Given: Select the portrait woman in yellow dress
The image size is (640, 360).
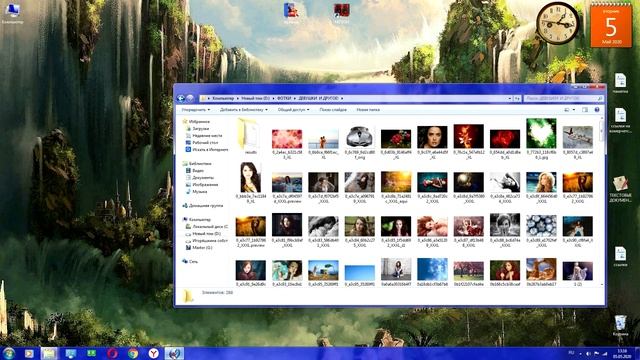Looking at the screenshot, I should click(250, 177).
